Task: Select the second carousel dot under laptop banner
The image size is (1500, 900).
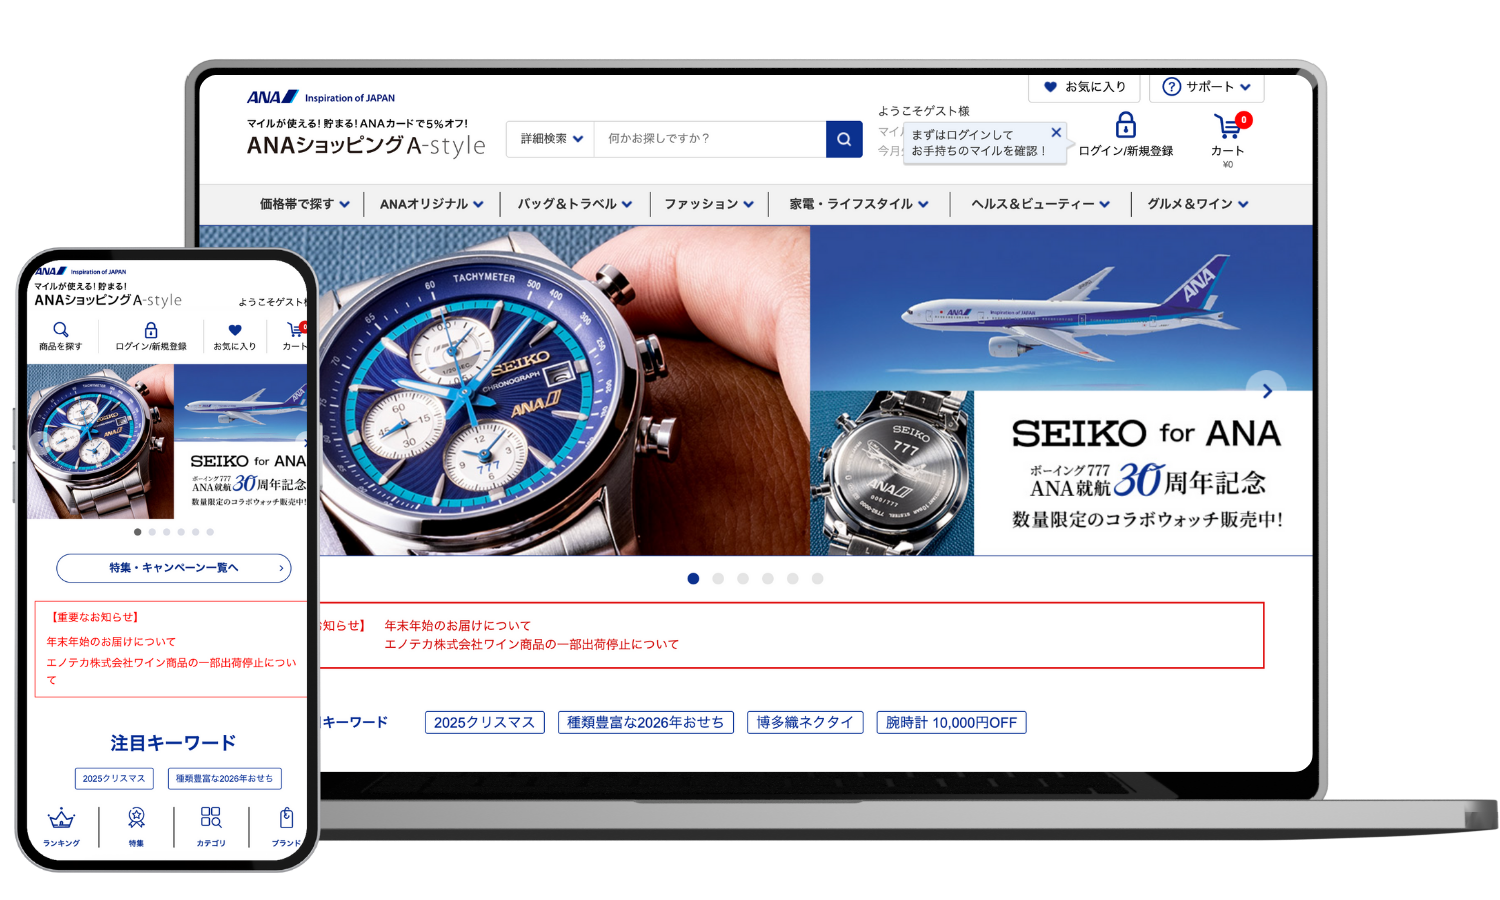Action: click(718, 579)
